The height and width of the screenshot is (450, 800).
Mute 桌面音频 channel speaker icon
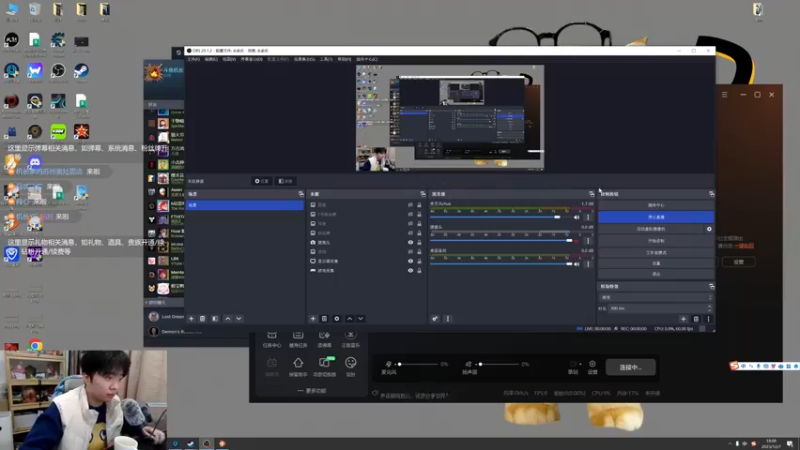pos(577,264)
